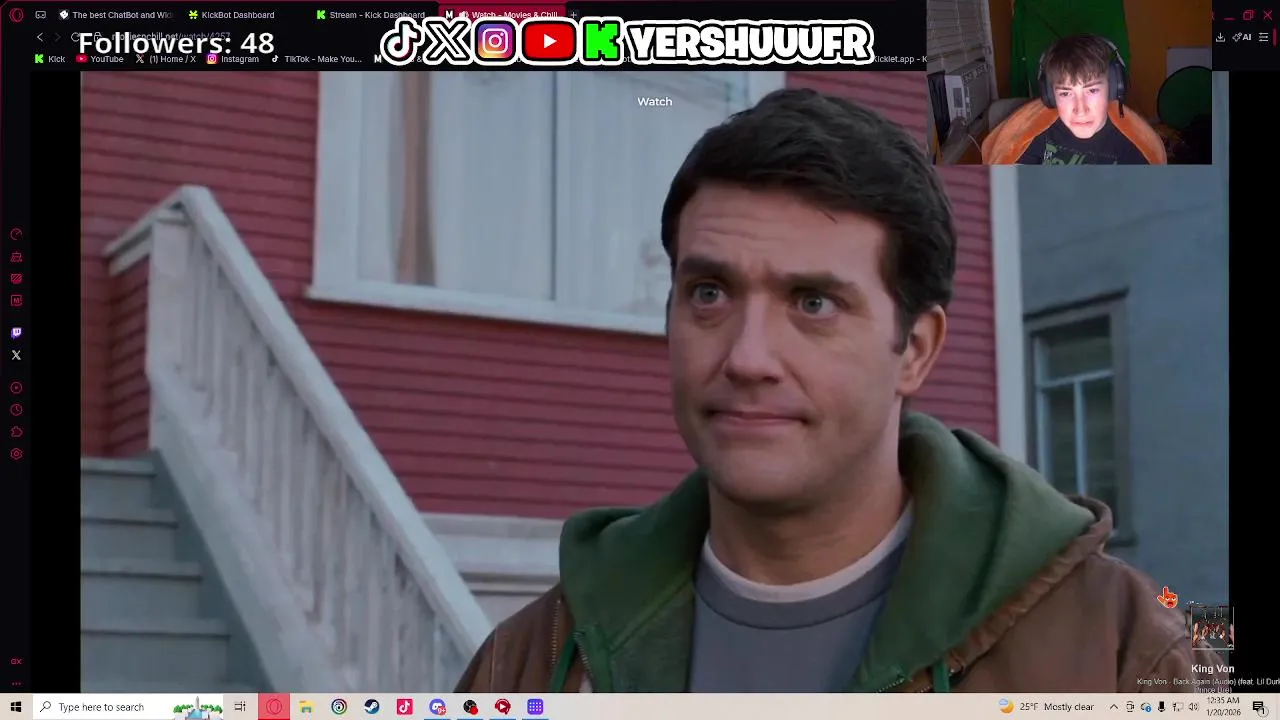This screenshot has height=720, width=1280.
Task: Switch to the KickBot Dashboard tab
Action: [238, 15]
